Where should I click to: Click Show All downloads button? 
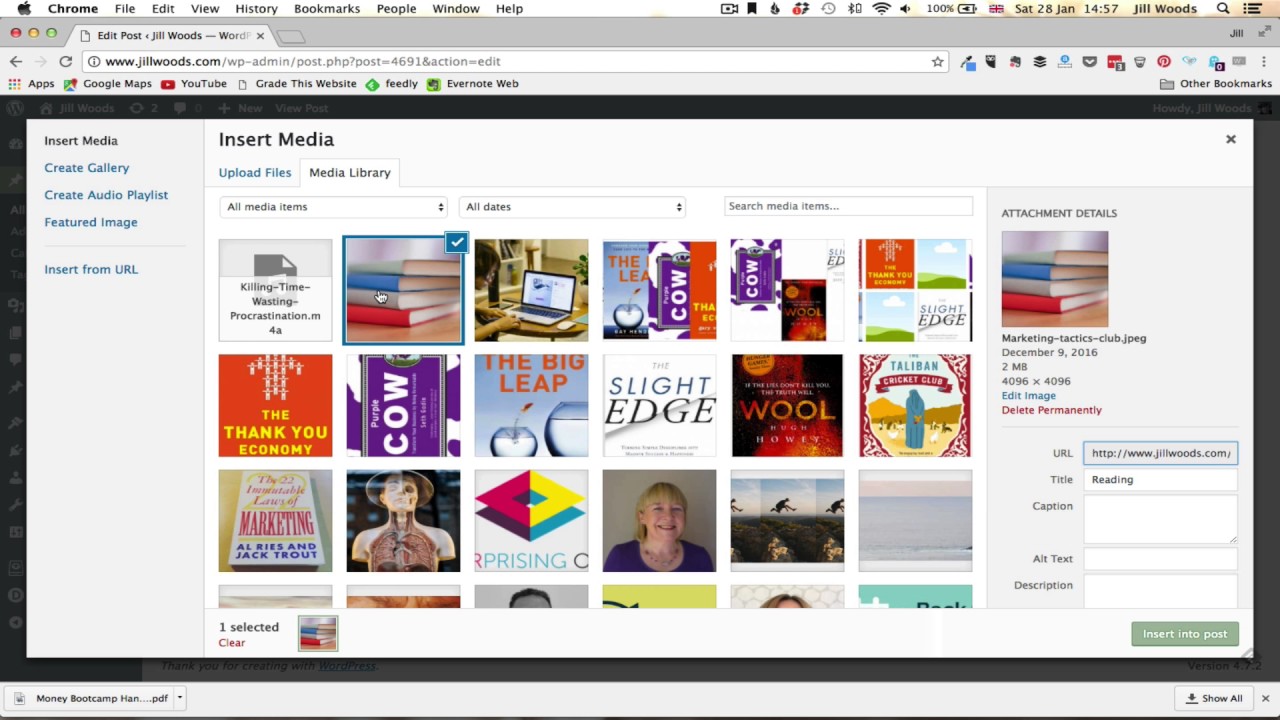pyautogui.click(x=1213, y=698)
